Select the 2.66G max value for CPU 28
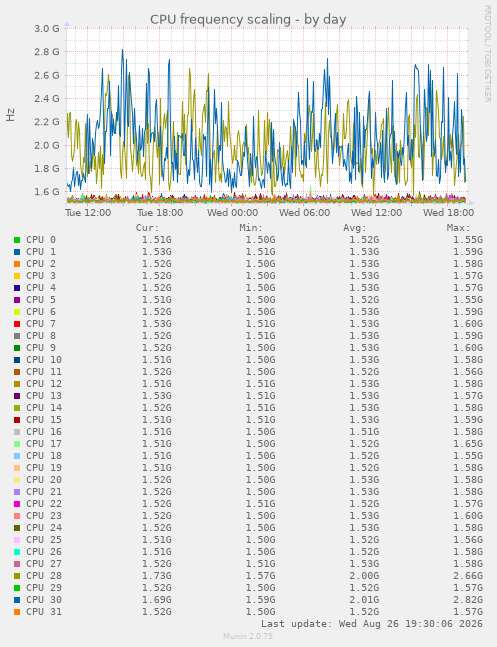This screenshot has height=647, width=497. [468, 576]
